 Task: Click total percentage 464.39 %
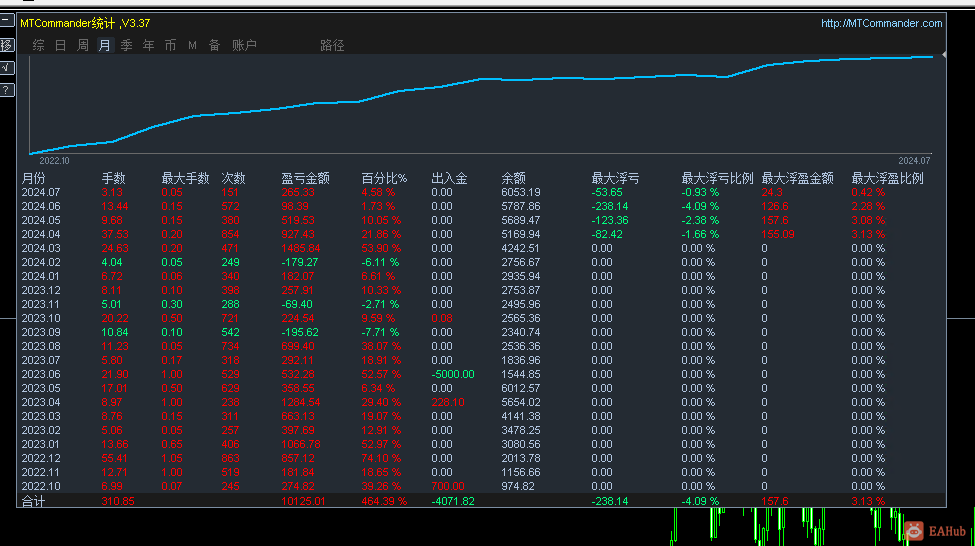(384, 501)
